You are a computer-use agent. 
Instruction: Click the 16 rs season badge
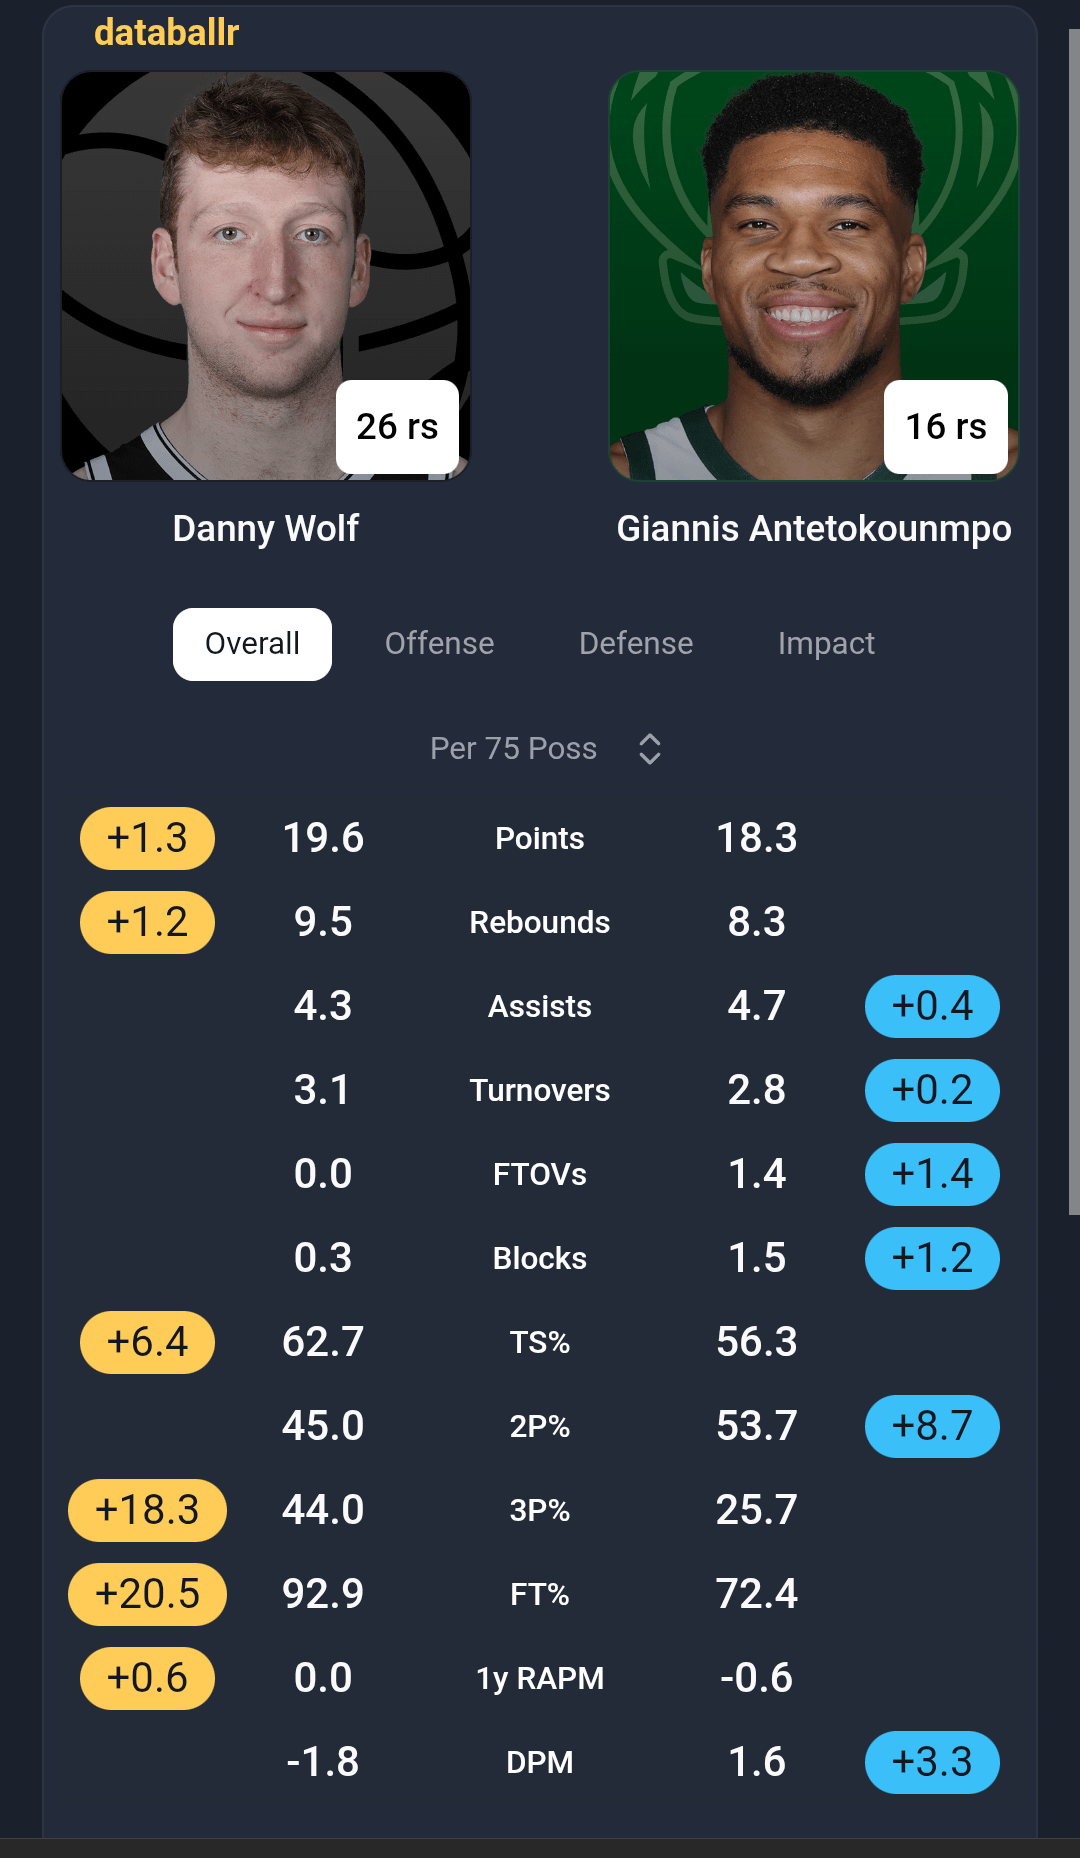[x=945, y=427]
